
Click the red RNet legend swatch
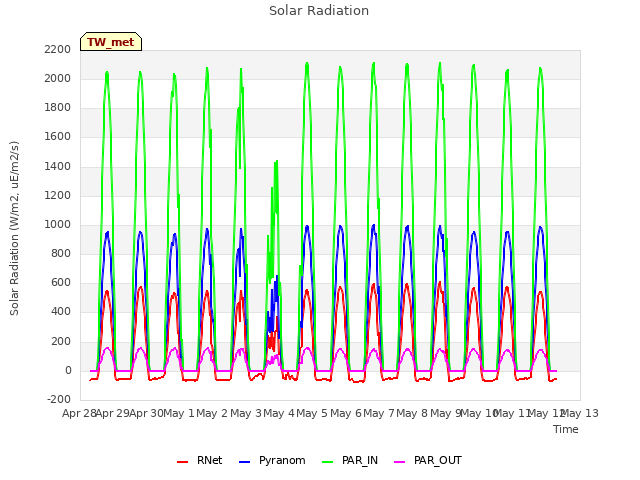(x=182, y=462)
